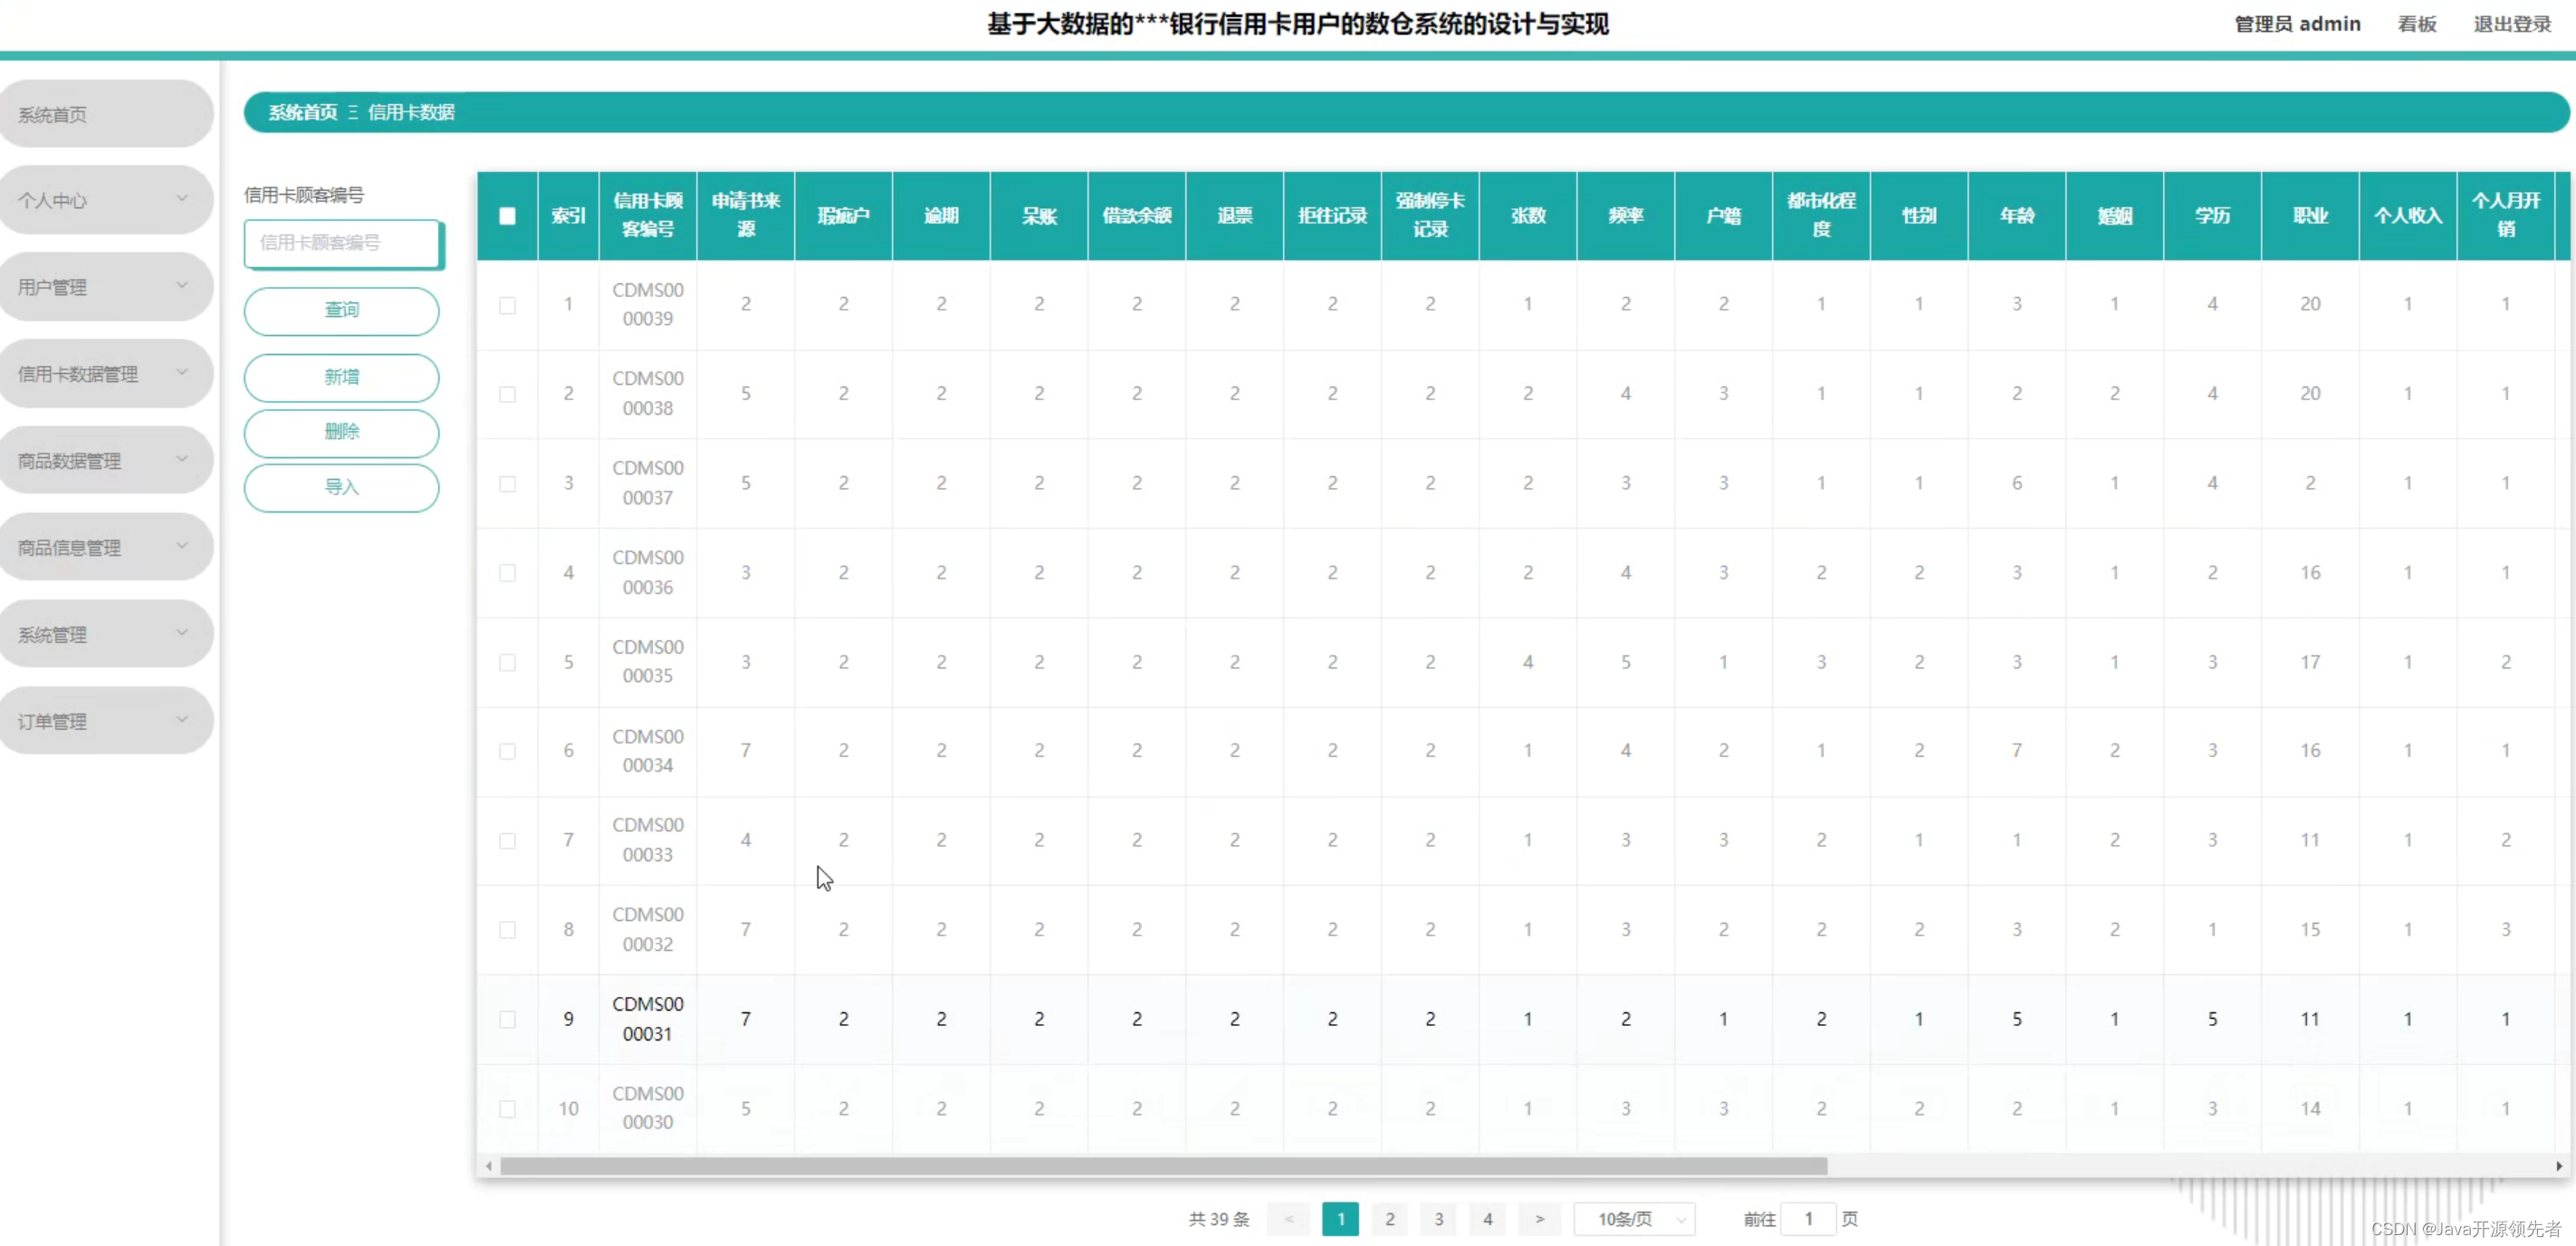Check the row for CDMS0000030
Image resolution: width=2576 pixels, height=1246 pixels.
pos(507,1109)
